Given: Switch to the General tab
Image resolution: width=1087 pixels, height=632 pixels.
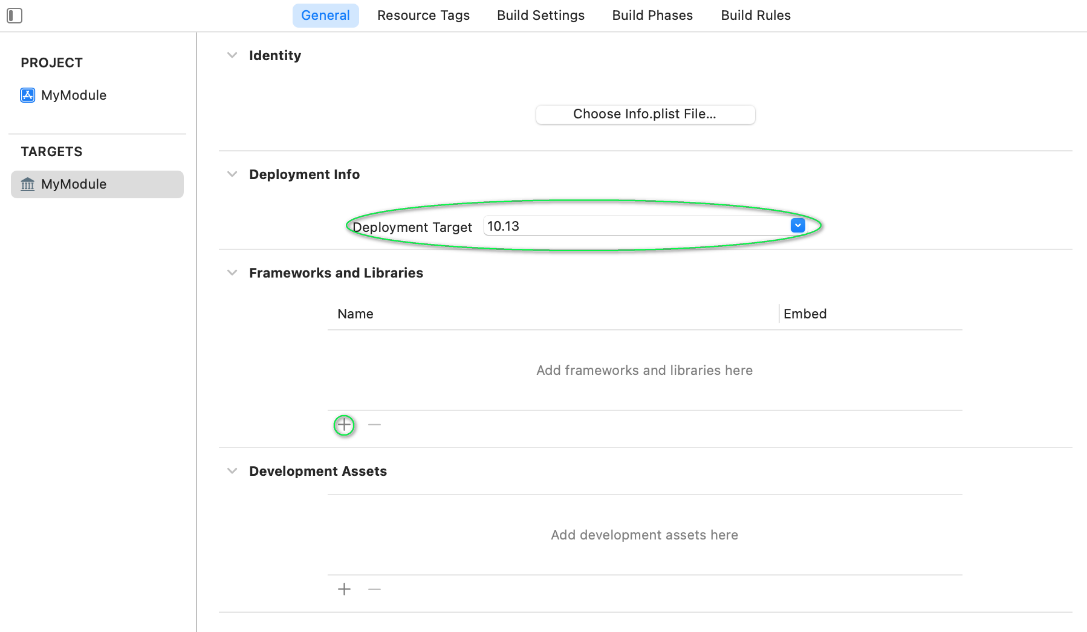Looking at the screenshot, I should (325, 15).
